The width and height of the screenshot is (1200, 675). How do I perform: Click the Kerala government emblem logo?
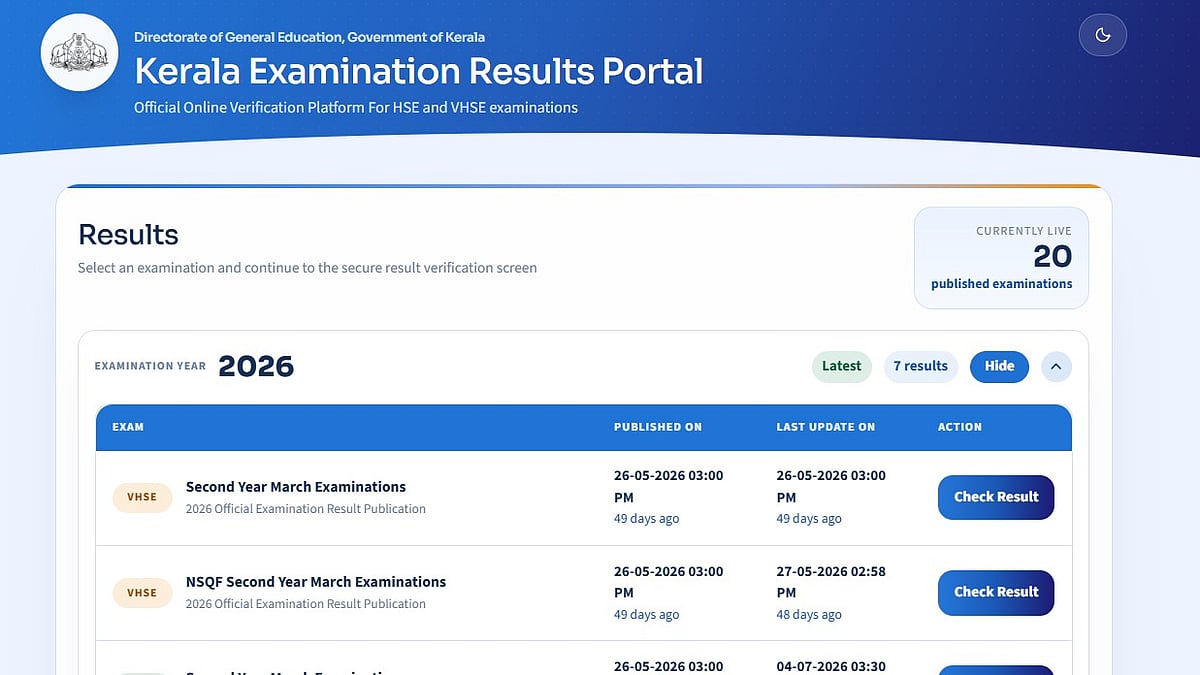(79, 53)
